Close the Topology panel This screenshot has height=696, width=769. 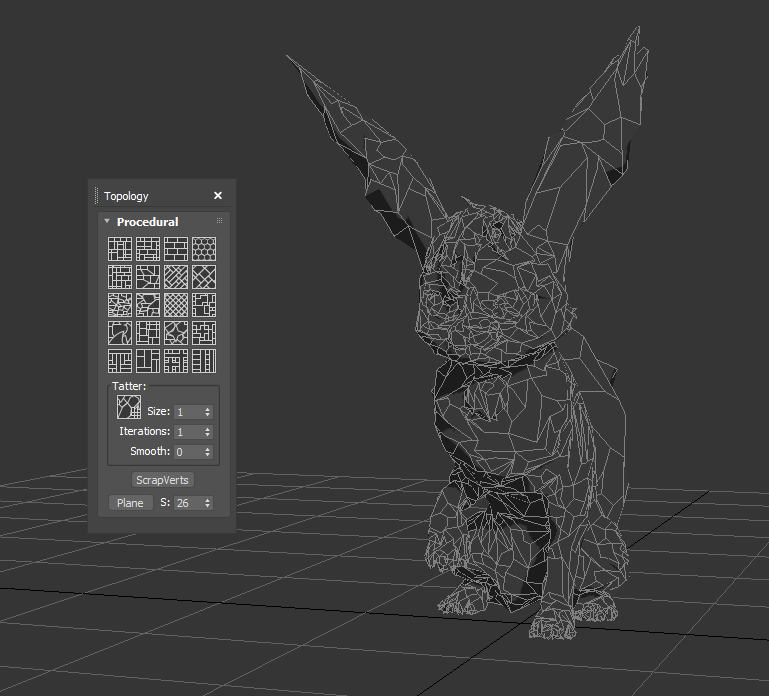click(218, 196)
